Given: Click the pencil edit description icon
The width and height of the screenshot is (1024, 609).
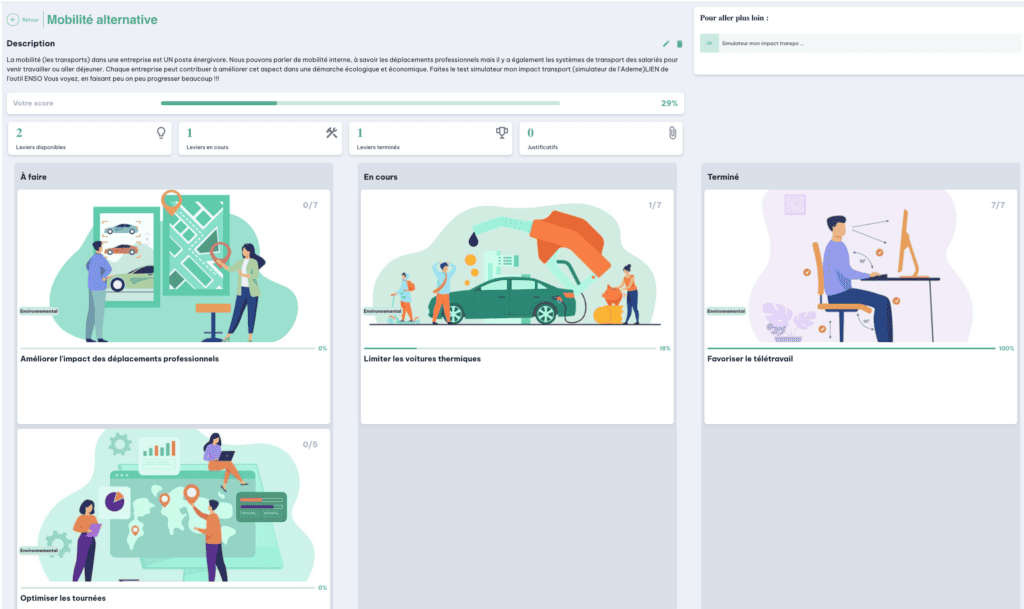Looking at the screenshot, I should tap(667, 44).
